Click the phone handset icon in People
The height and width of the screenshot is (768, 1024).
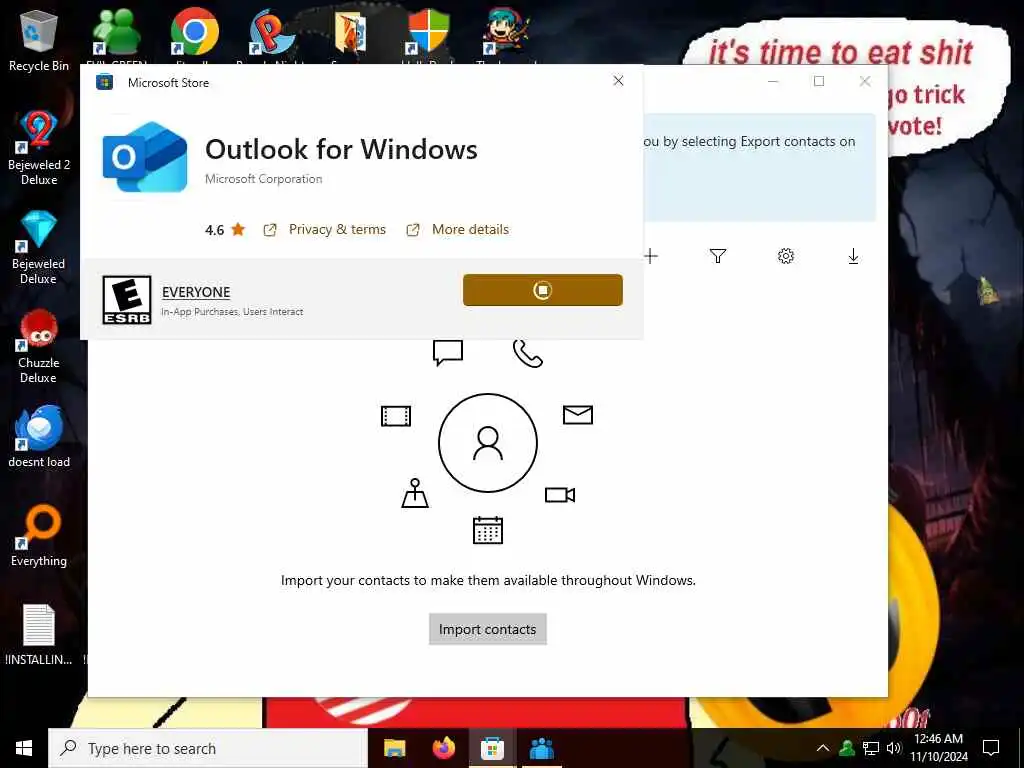(x=528, y=353)
